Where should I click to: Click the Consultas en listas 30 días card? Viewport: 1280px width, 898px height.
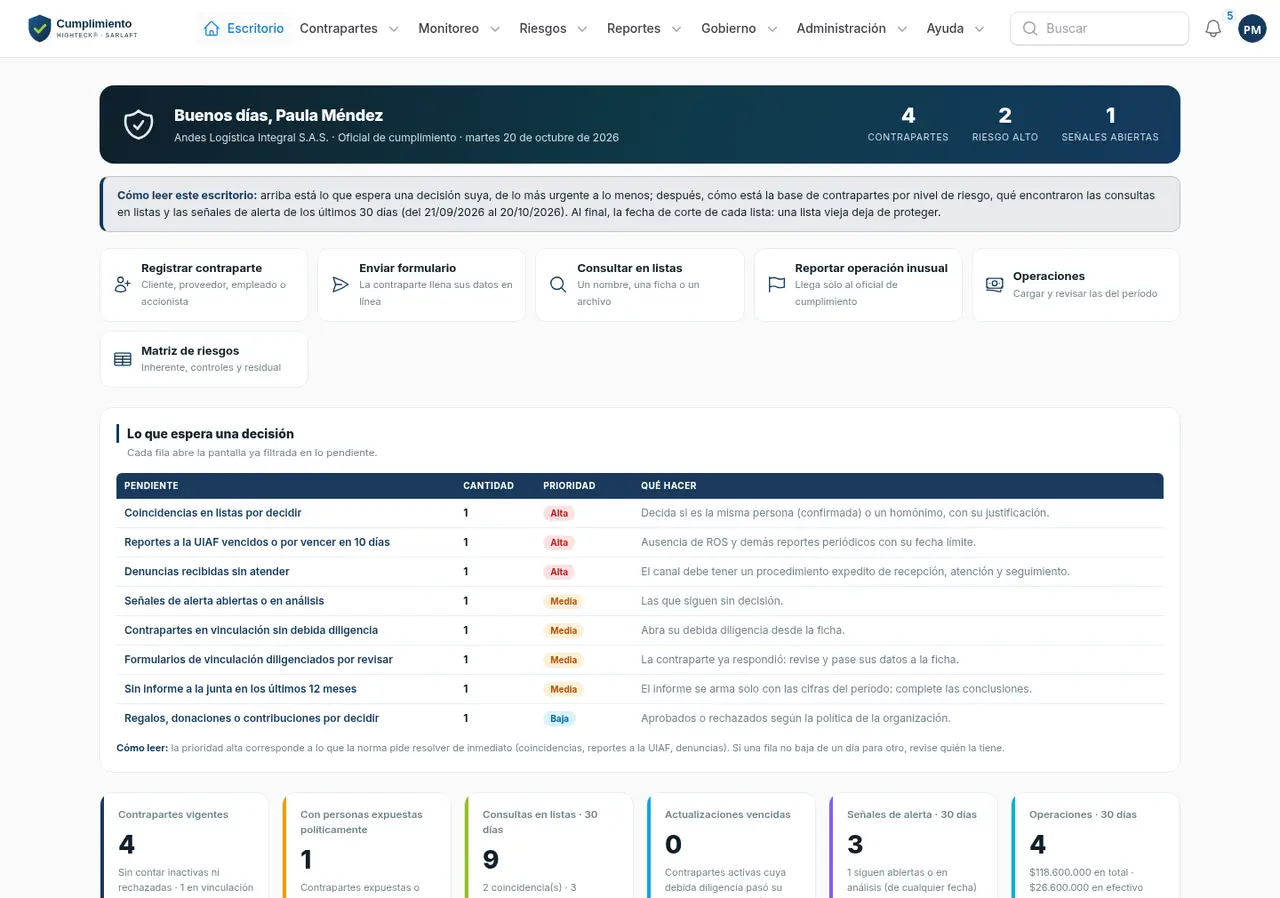point(549,846)
